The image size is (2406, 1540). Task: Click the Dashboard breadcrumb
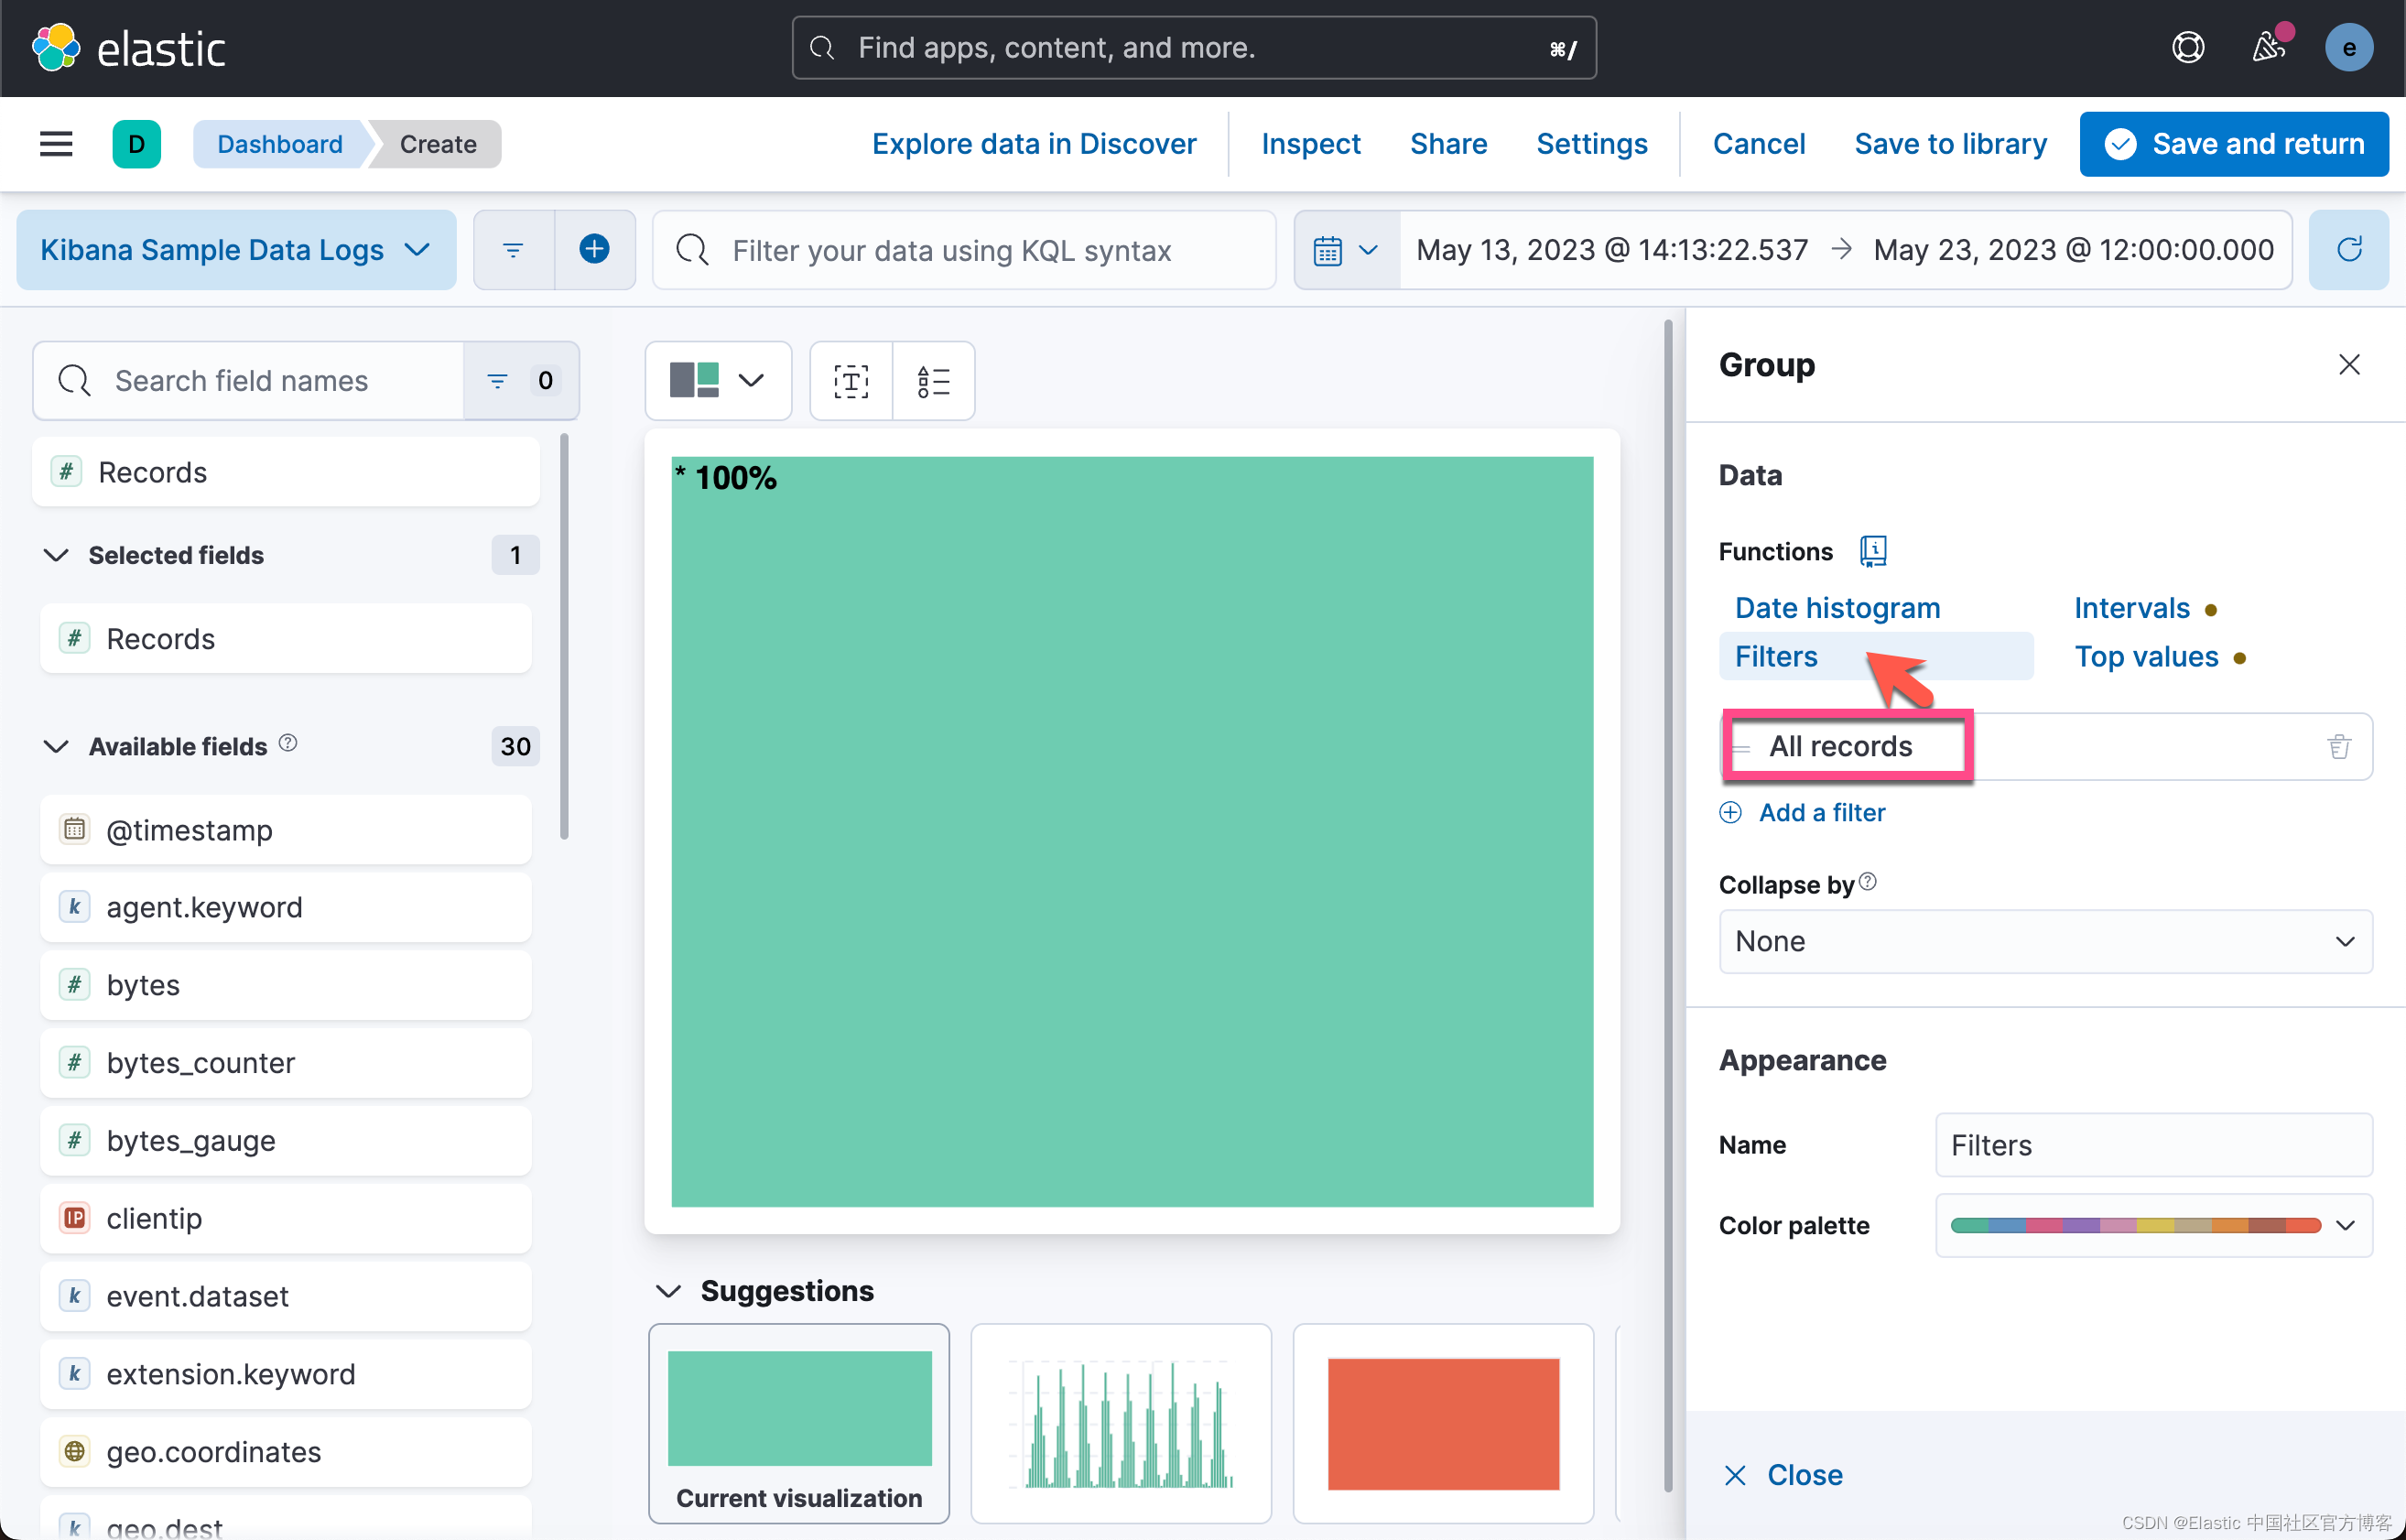280,144
